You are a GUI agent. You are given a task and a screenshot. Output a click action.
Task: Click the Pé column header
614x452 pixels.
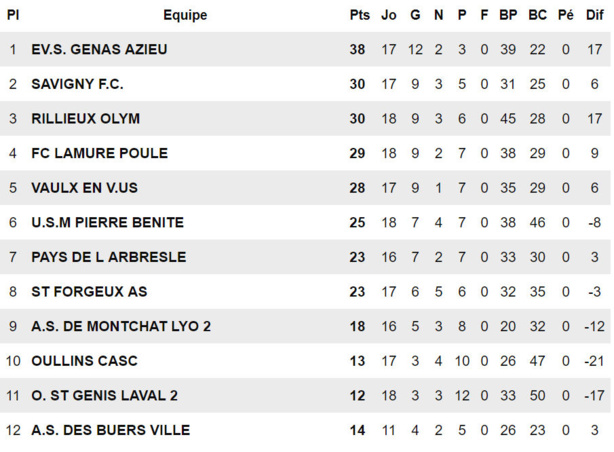click(566, 15)
